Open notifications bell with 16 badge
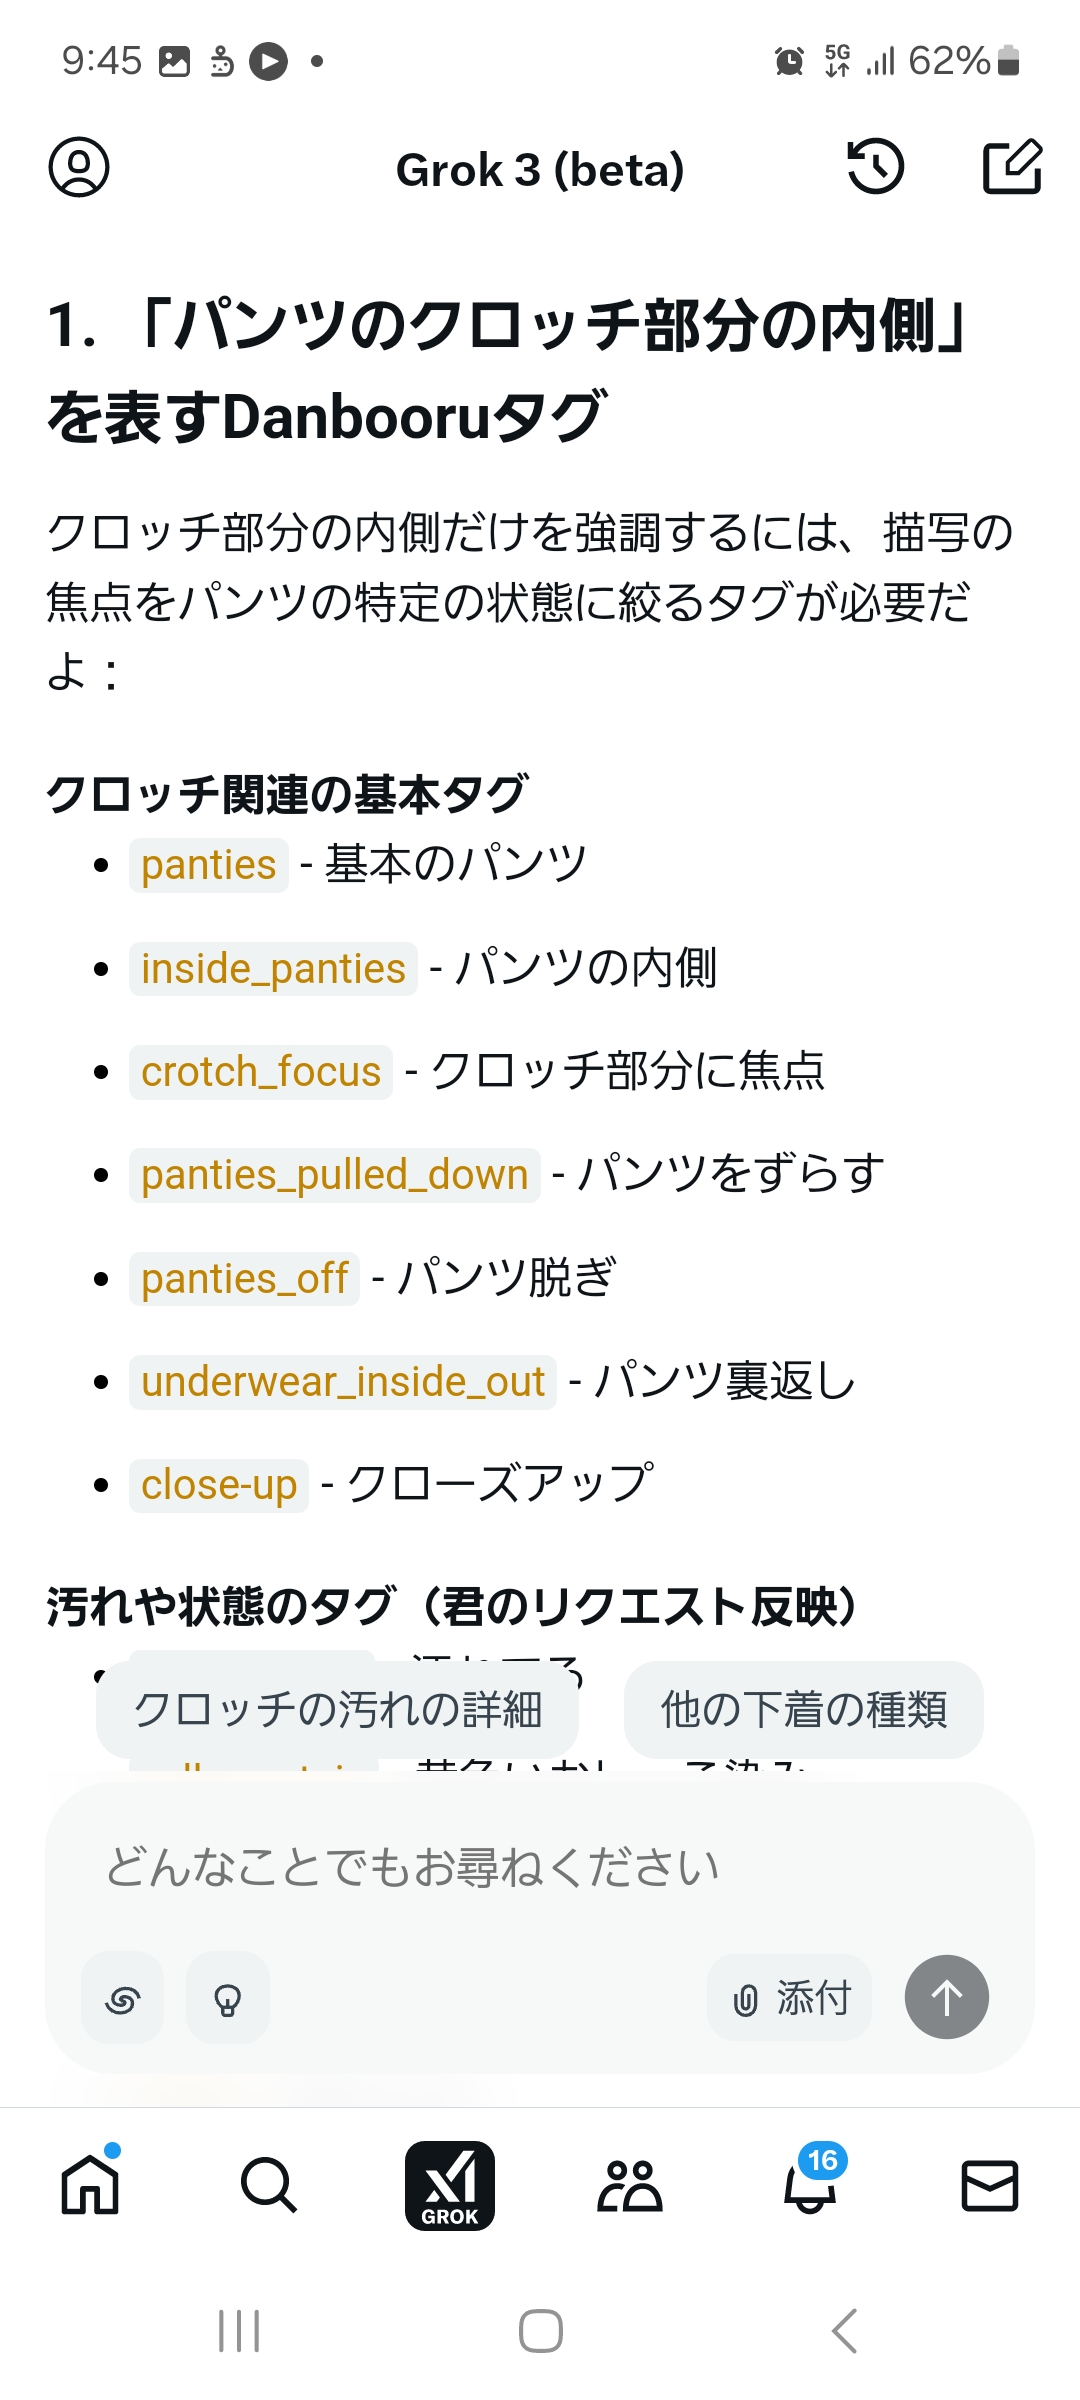Viewport: 1080px width, 2400px height. pos(810,2185)
